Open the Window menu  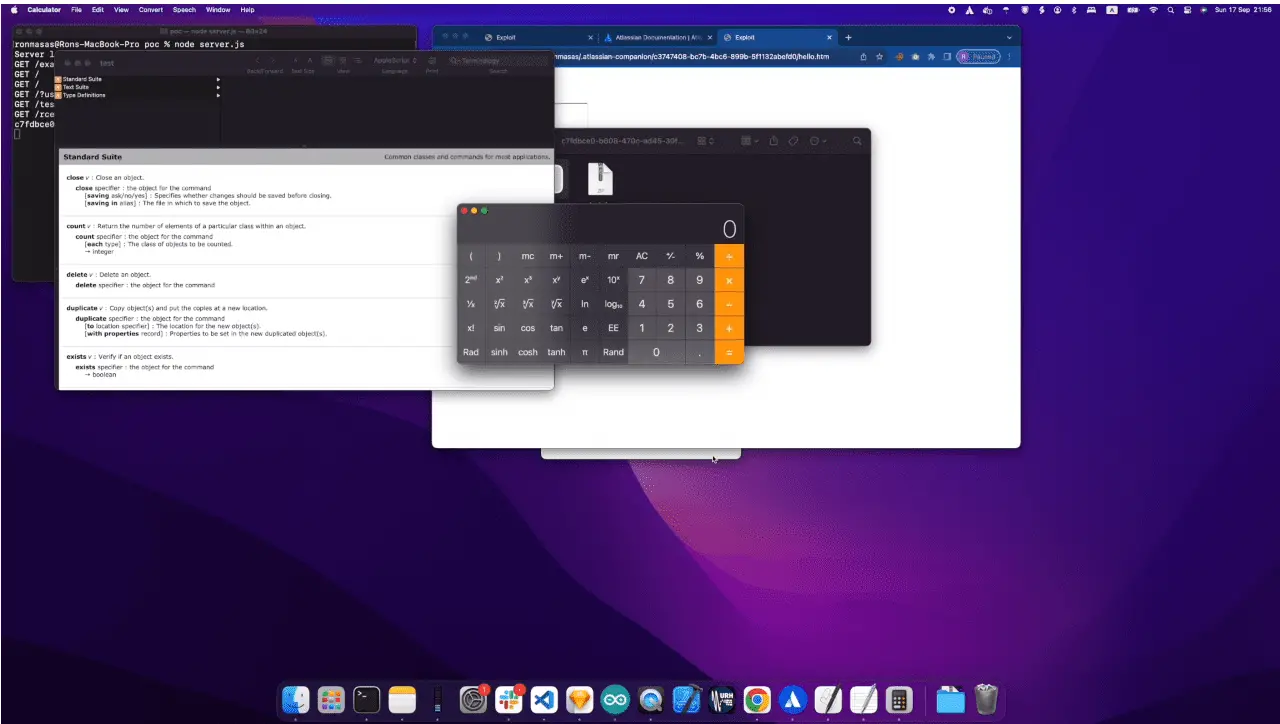(218, 9)
